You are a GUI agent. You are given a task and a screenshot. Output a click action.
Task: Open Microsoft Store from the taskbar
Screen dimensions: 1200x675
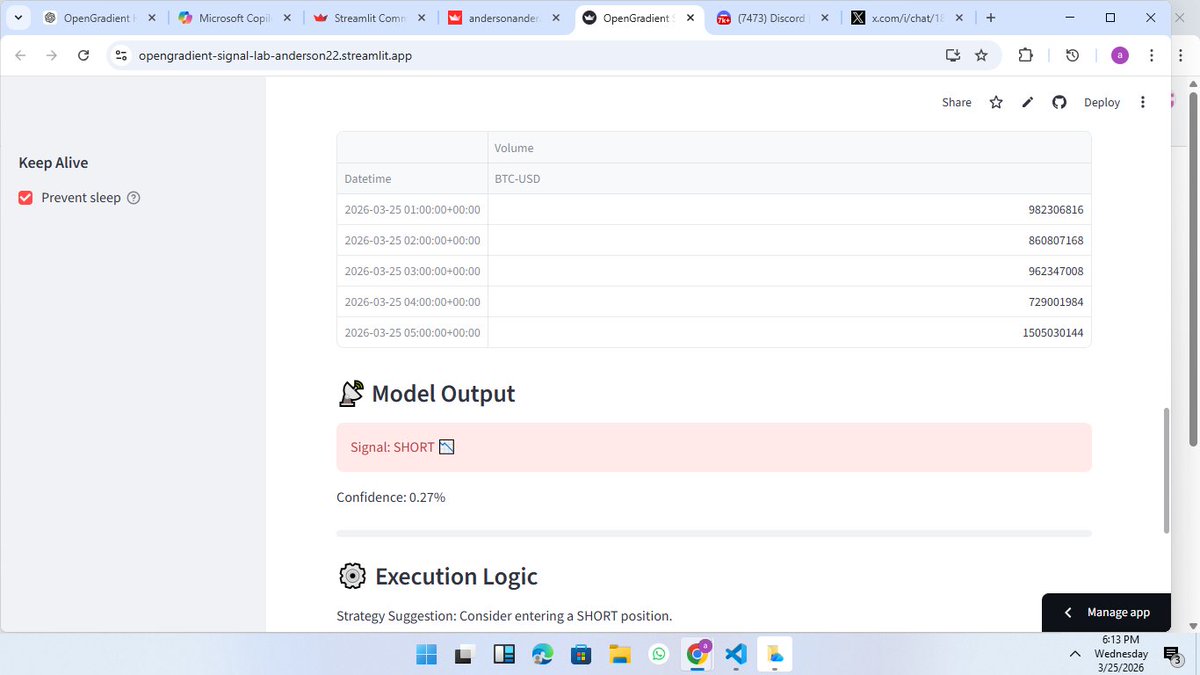pos(581,655)
